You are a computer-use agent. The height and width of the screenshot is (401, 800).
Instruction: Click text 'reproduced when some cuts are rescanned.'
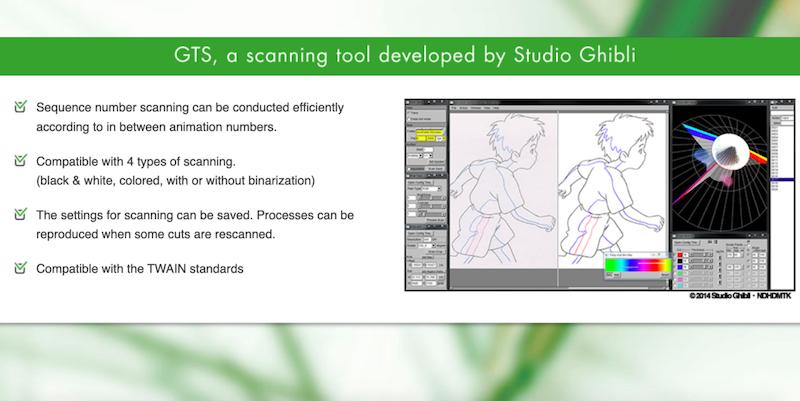[156, 234]
